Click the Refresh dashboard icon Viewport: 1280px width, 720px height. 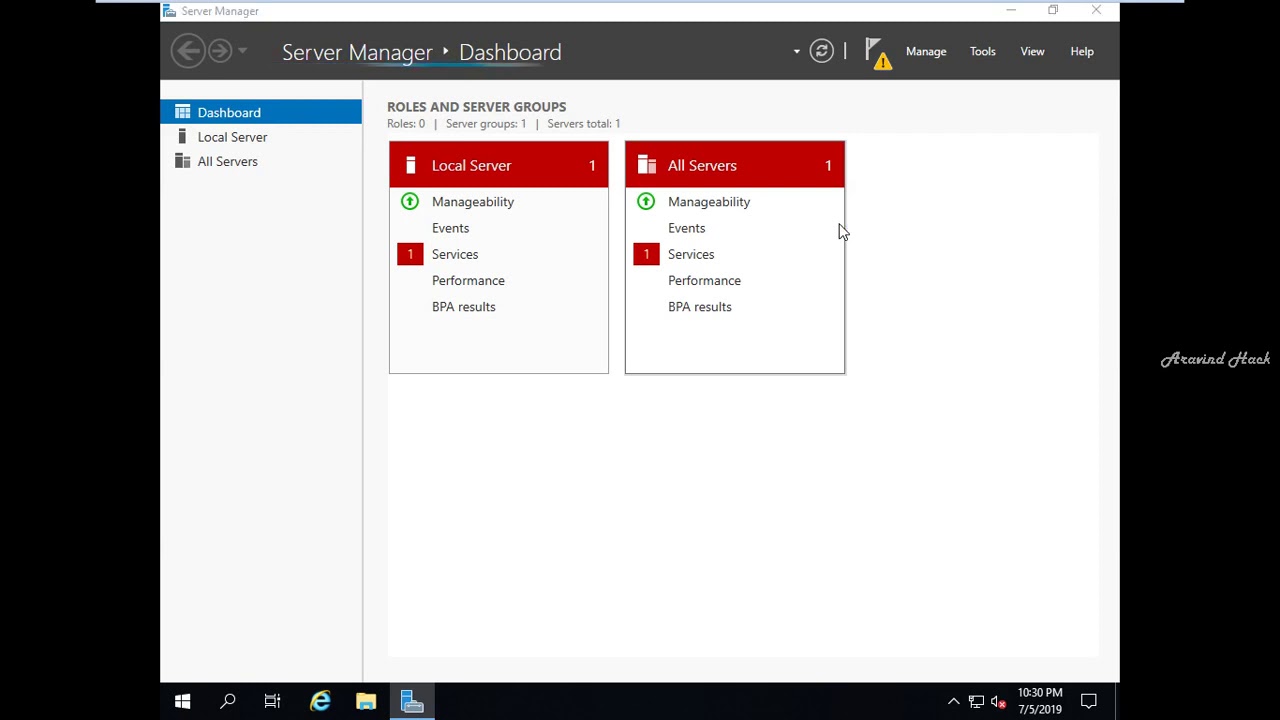tap(821, 51)
